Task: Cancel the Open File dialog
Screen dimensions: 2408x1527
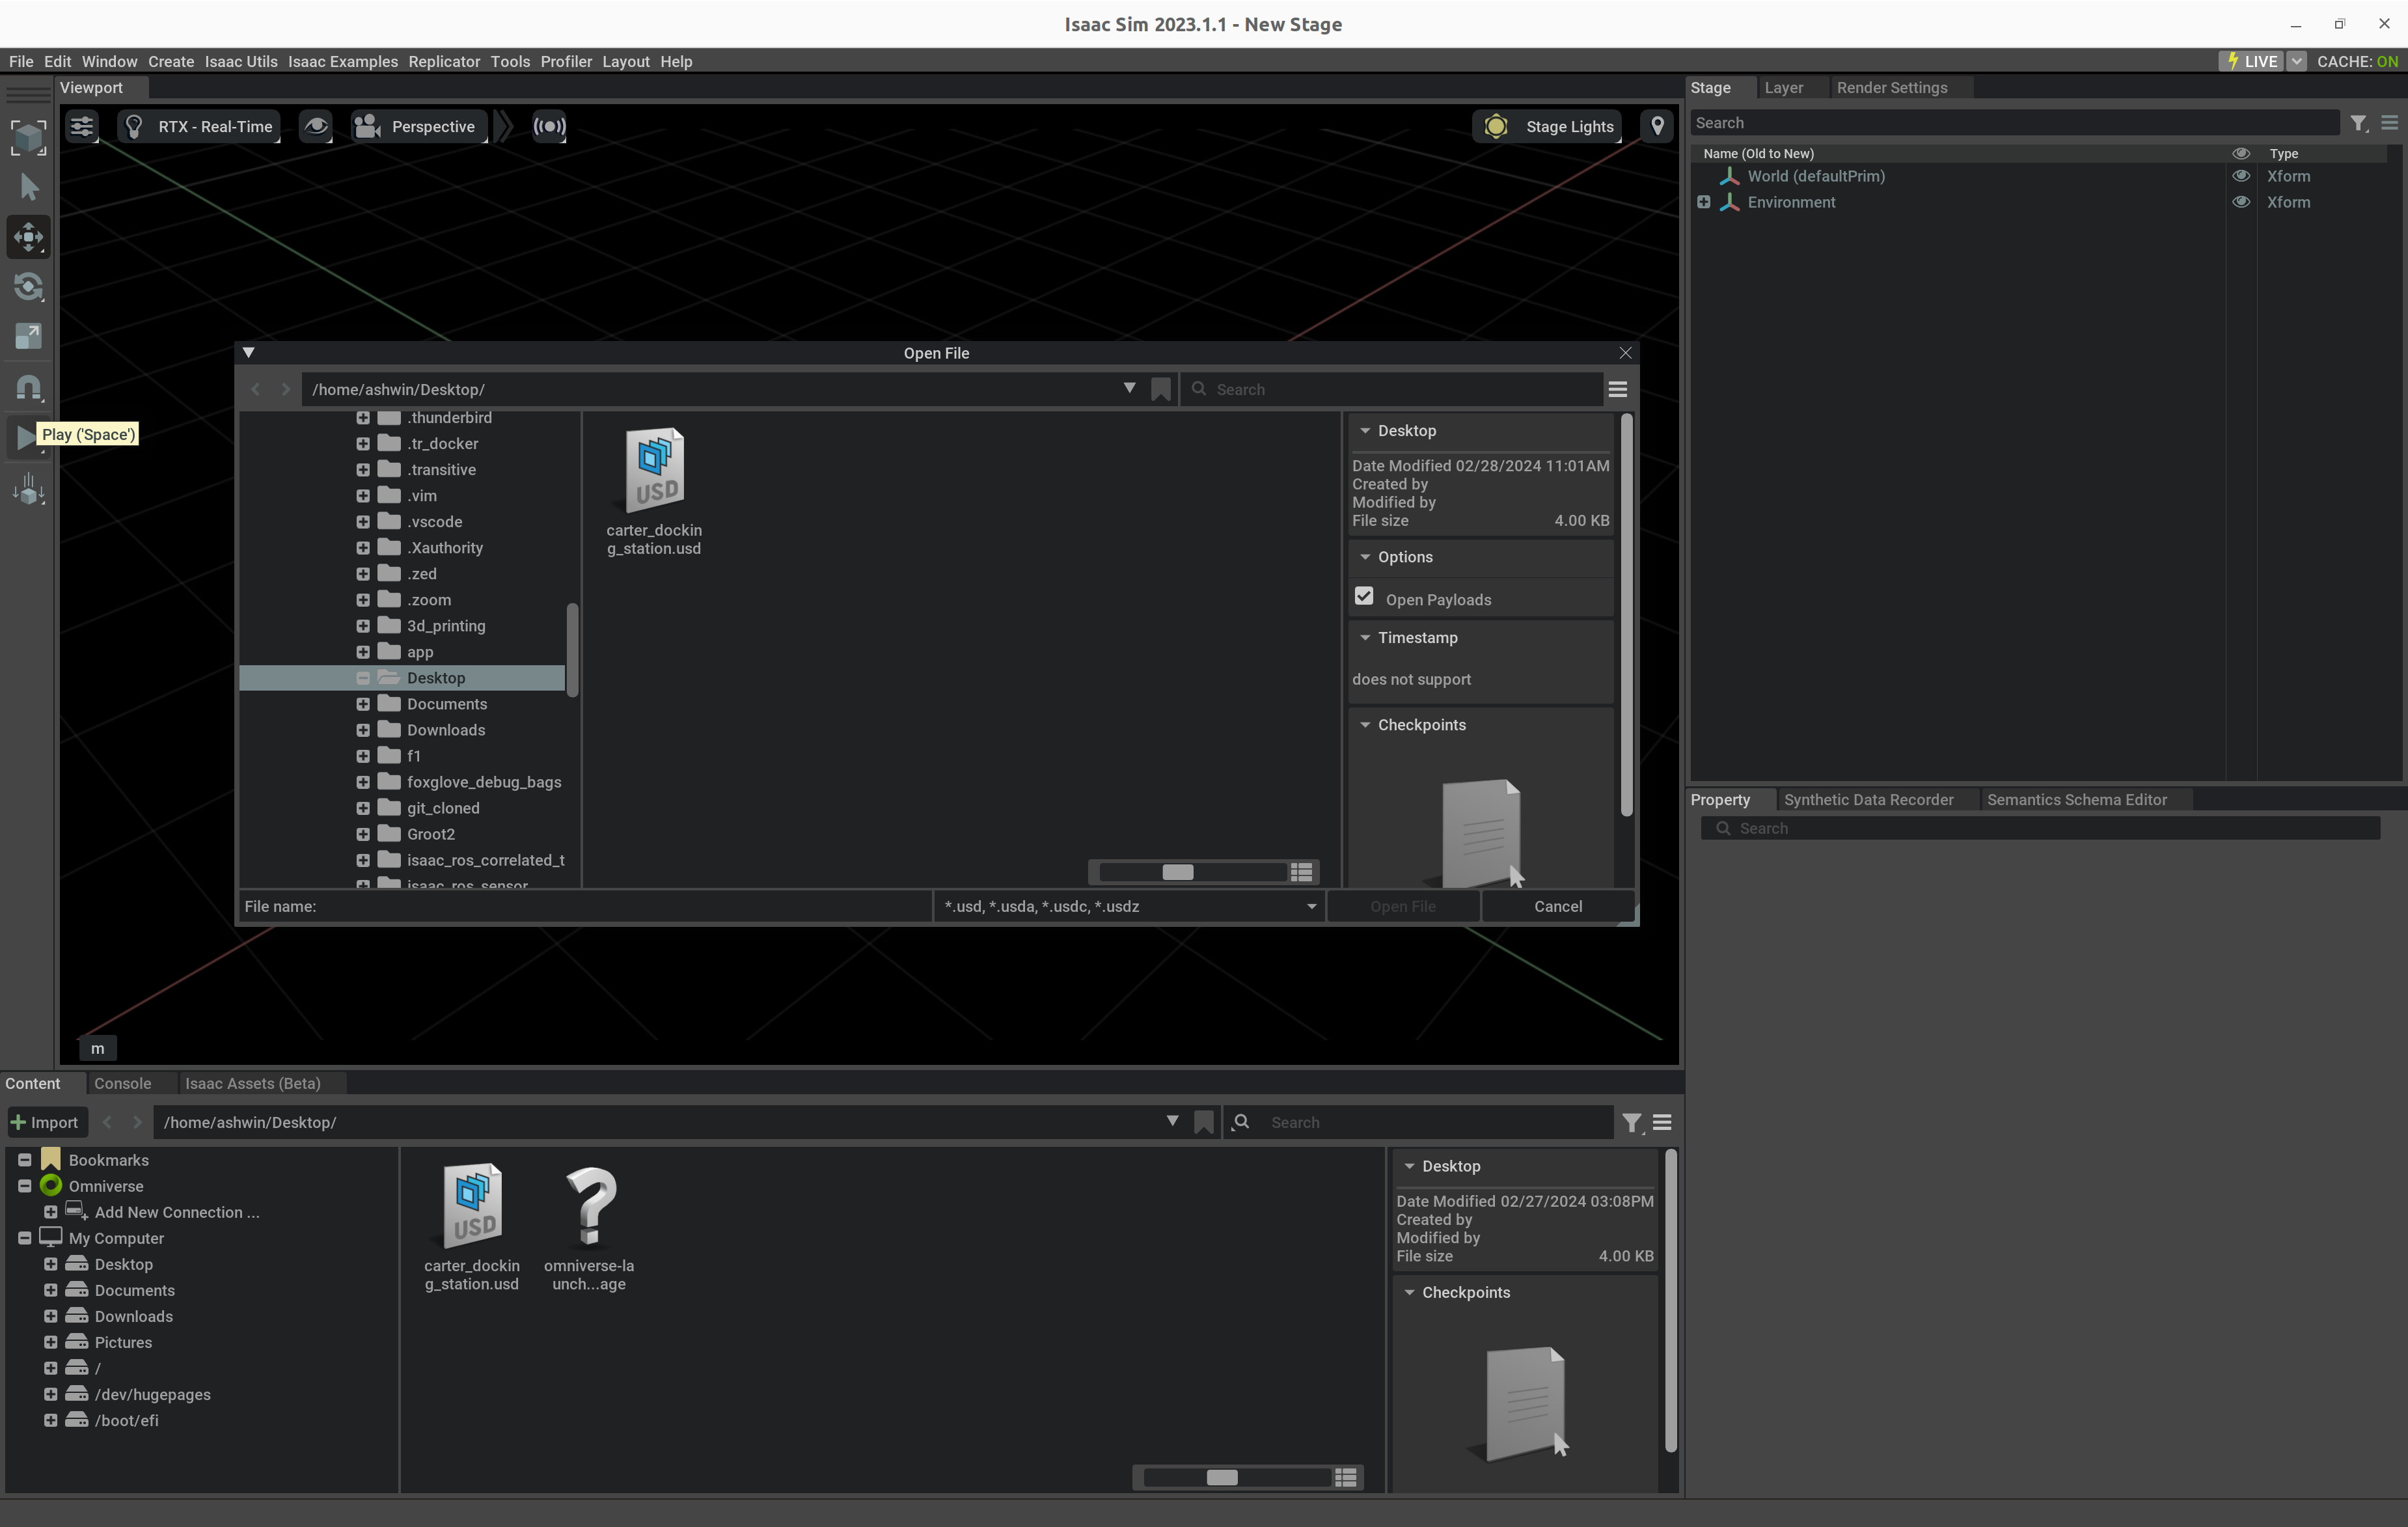Action: coord(1557,906)
